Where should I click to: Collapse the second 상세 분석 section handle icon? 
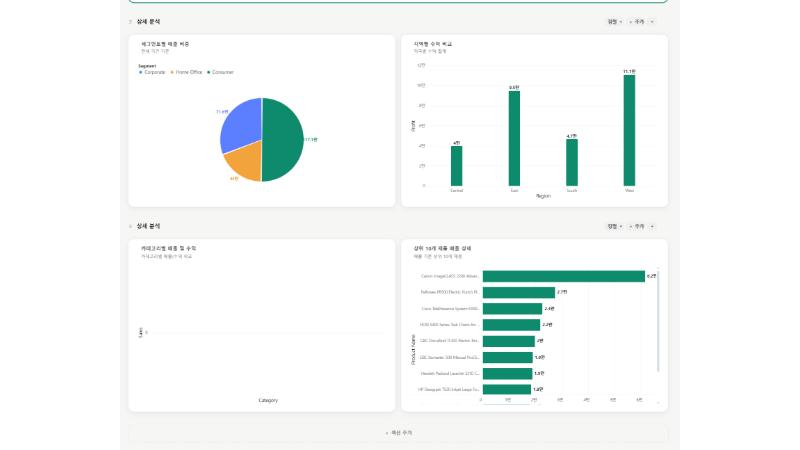click(131, 226)
